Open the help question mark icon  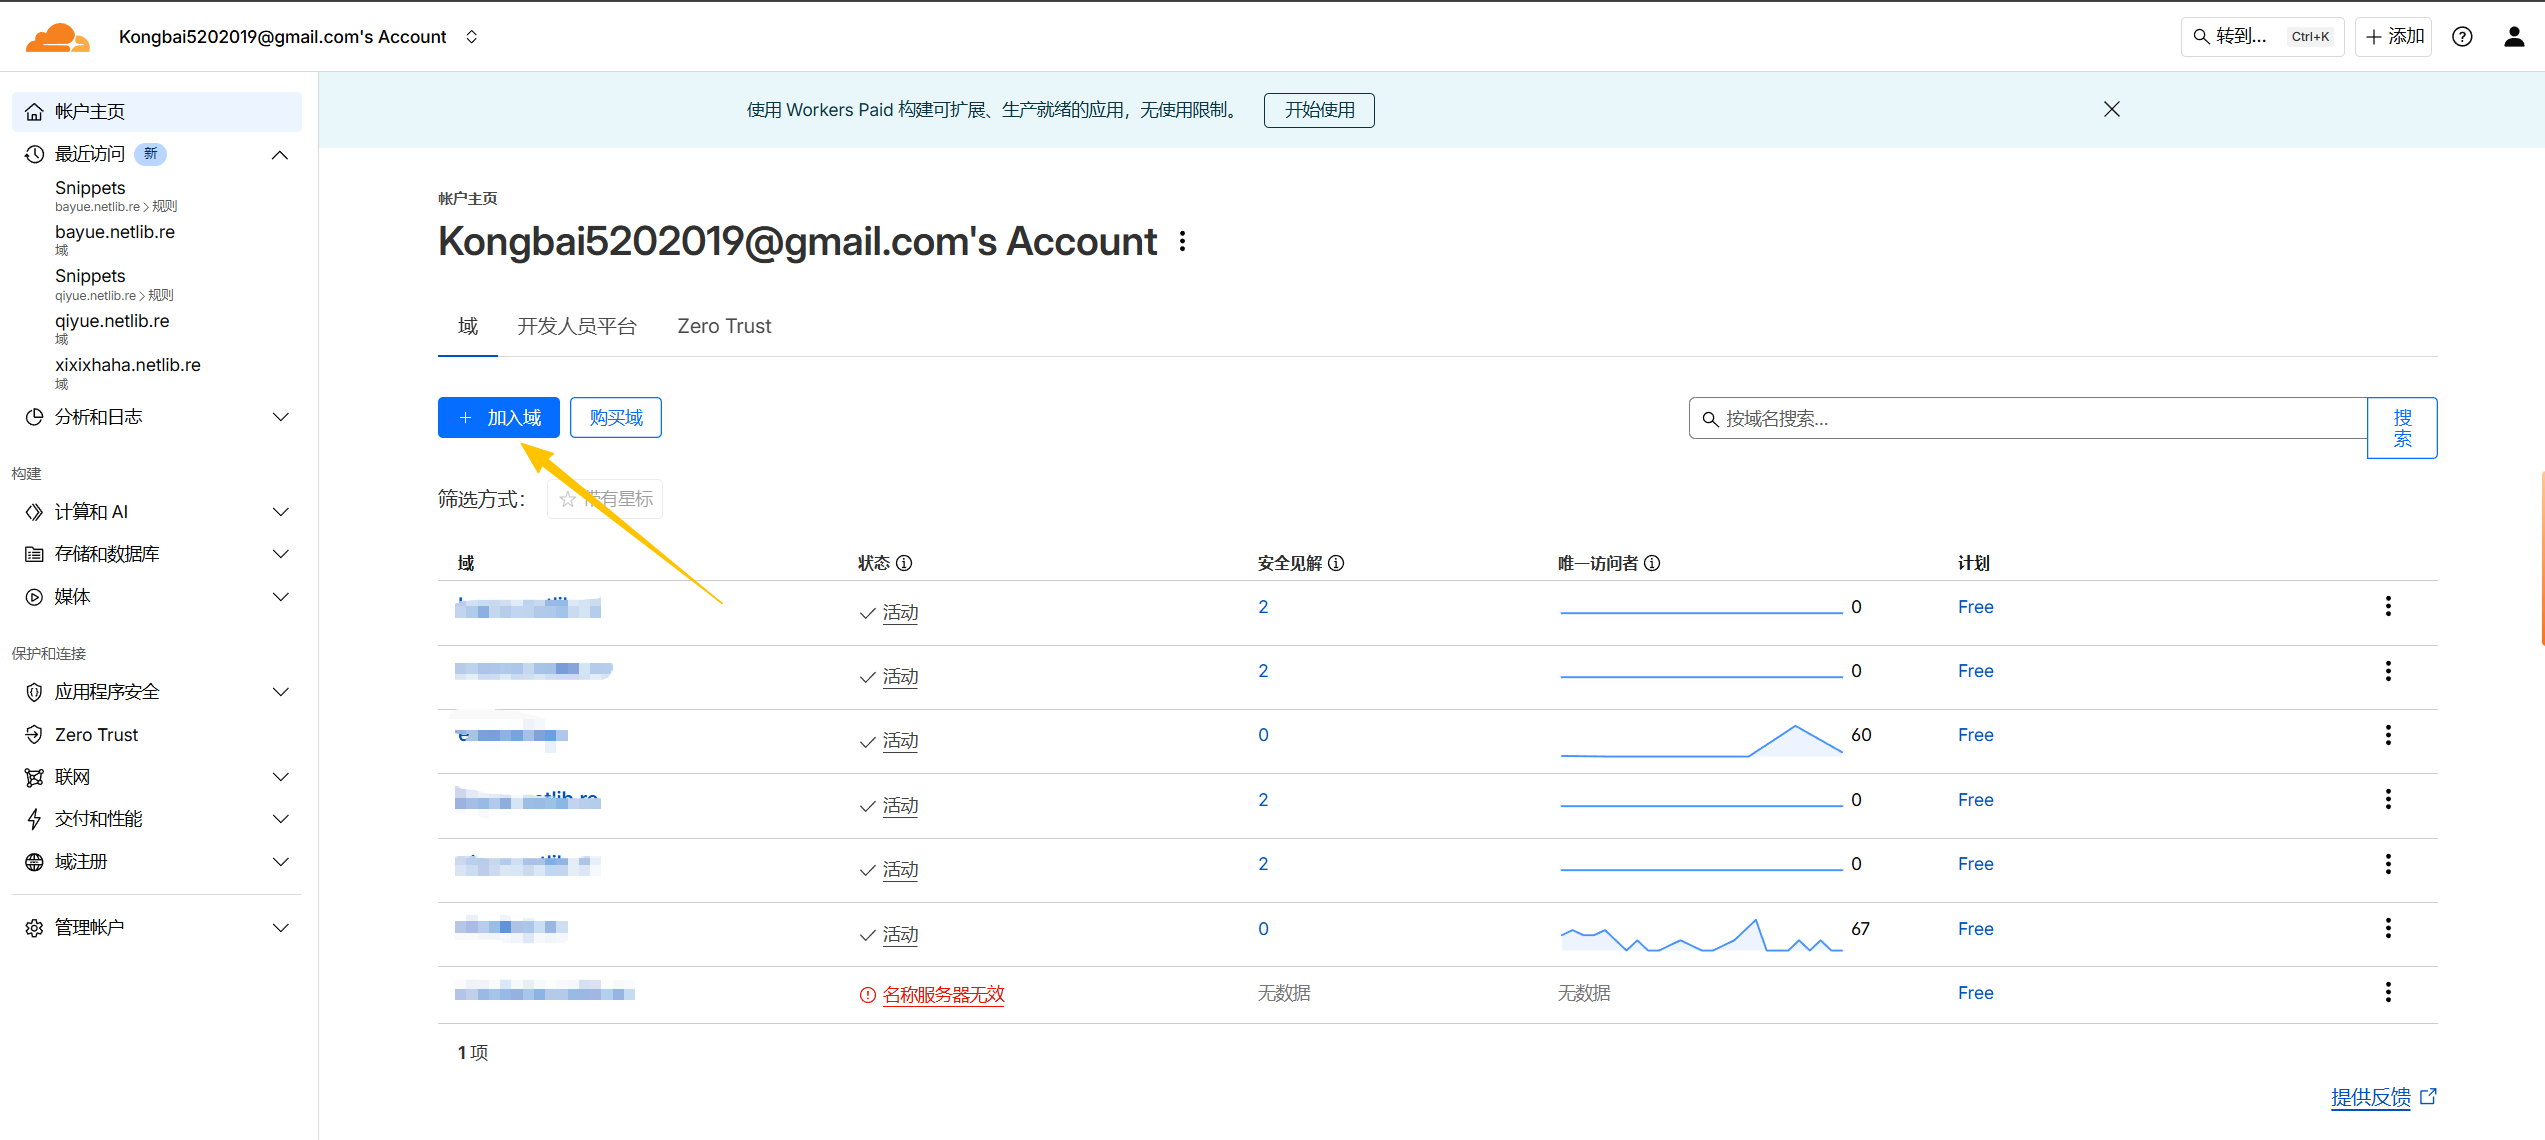[x=2462, y=37]
